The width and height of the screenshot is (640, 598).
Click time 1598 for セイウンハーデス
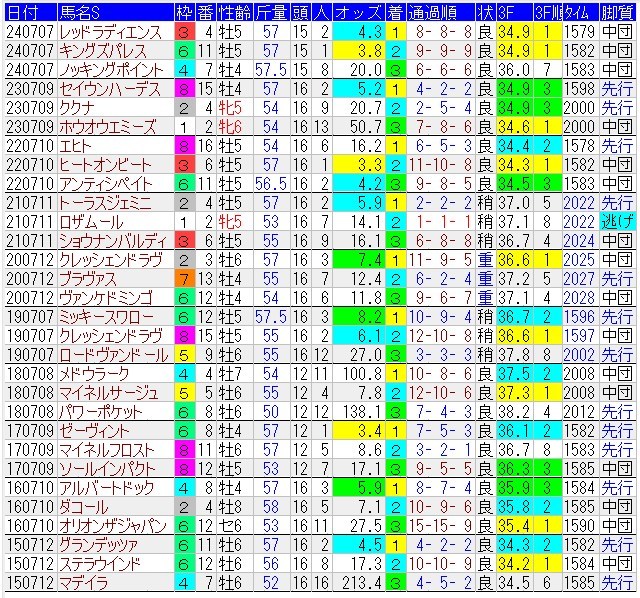click(x=579, y=89)
